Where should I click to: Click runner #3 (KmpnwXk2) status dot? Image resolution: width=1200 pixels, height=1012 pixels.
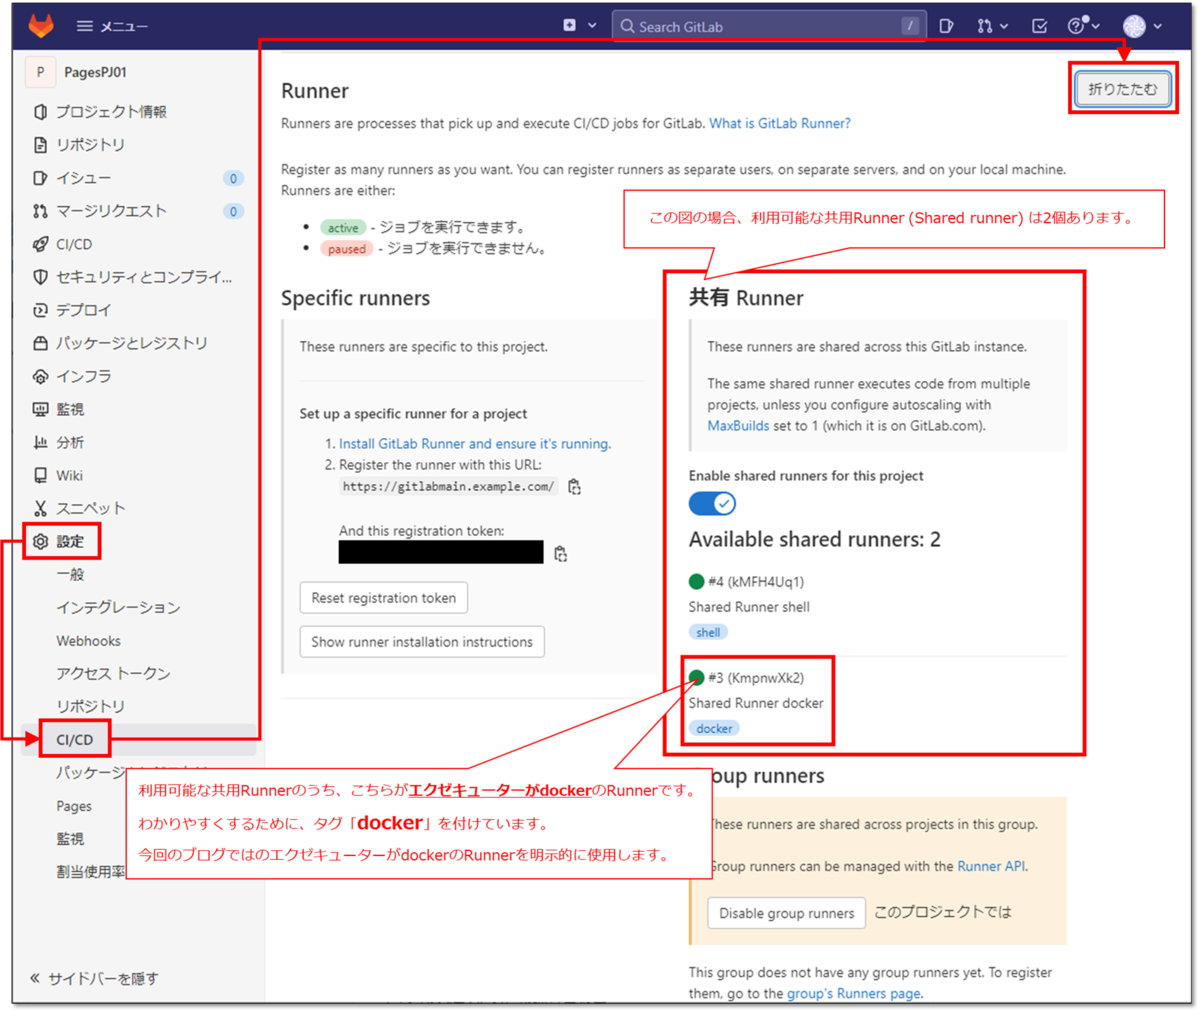tap(696, 677)
